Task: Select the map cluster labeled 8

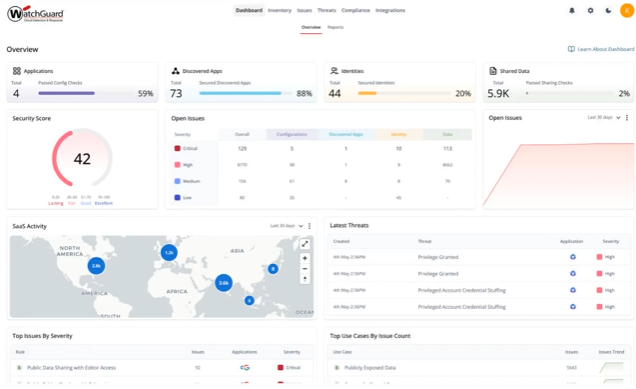Action: coord(273,269)
